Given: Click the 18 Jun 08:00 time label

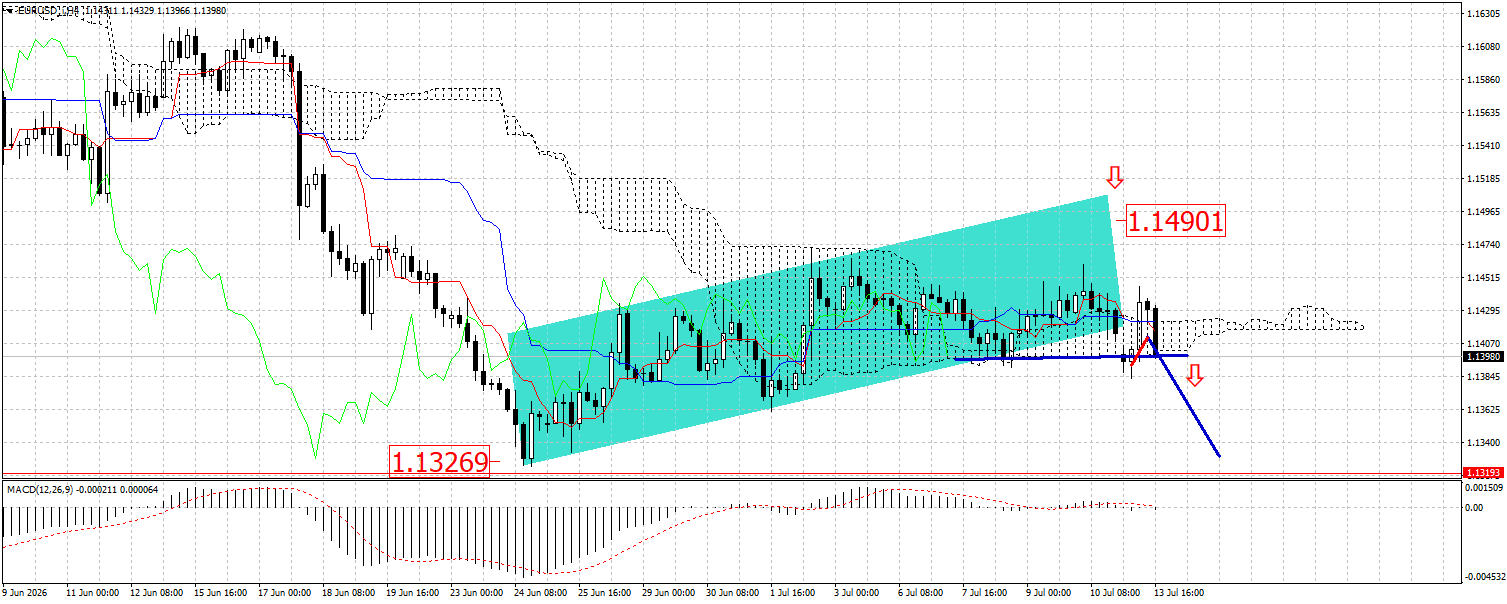Looking at the screenshot, I should 349,592.
